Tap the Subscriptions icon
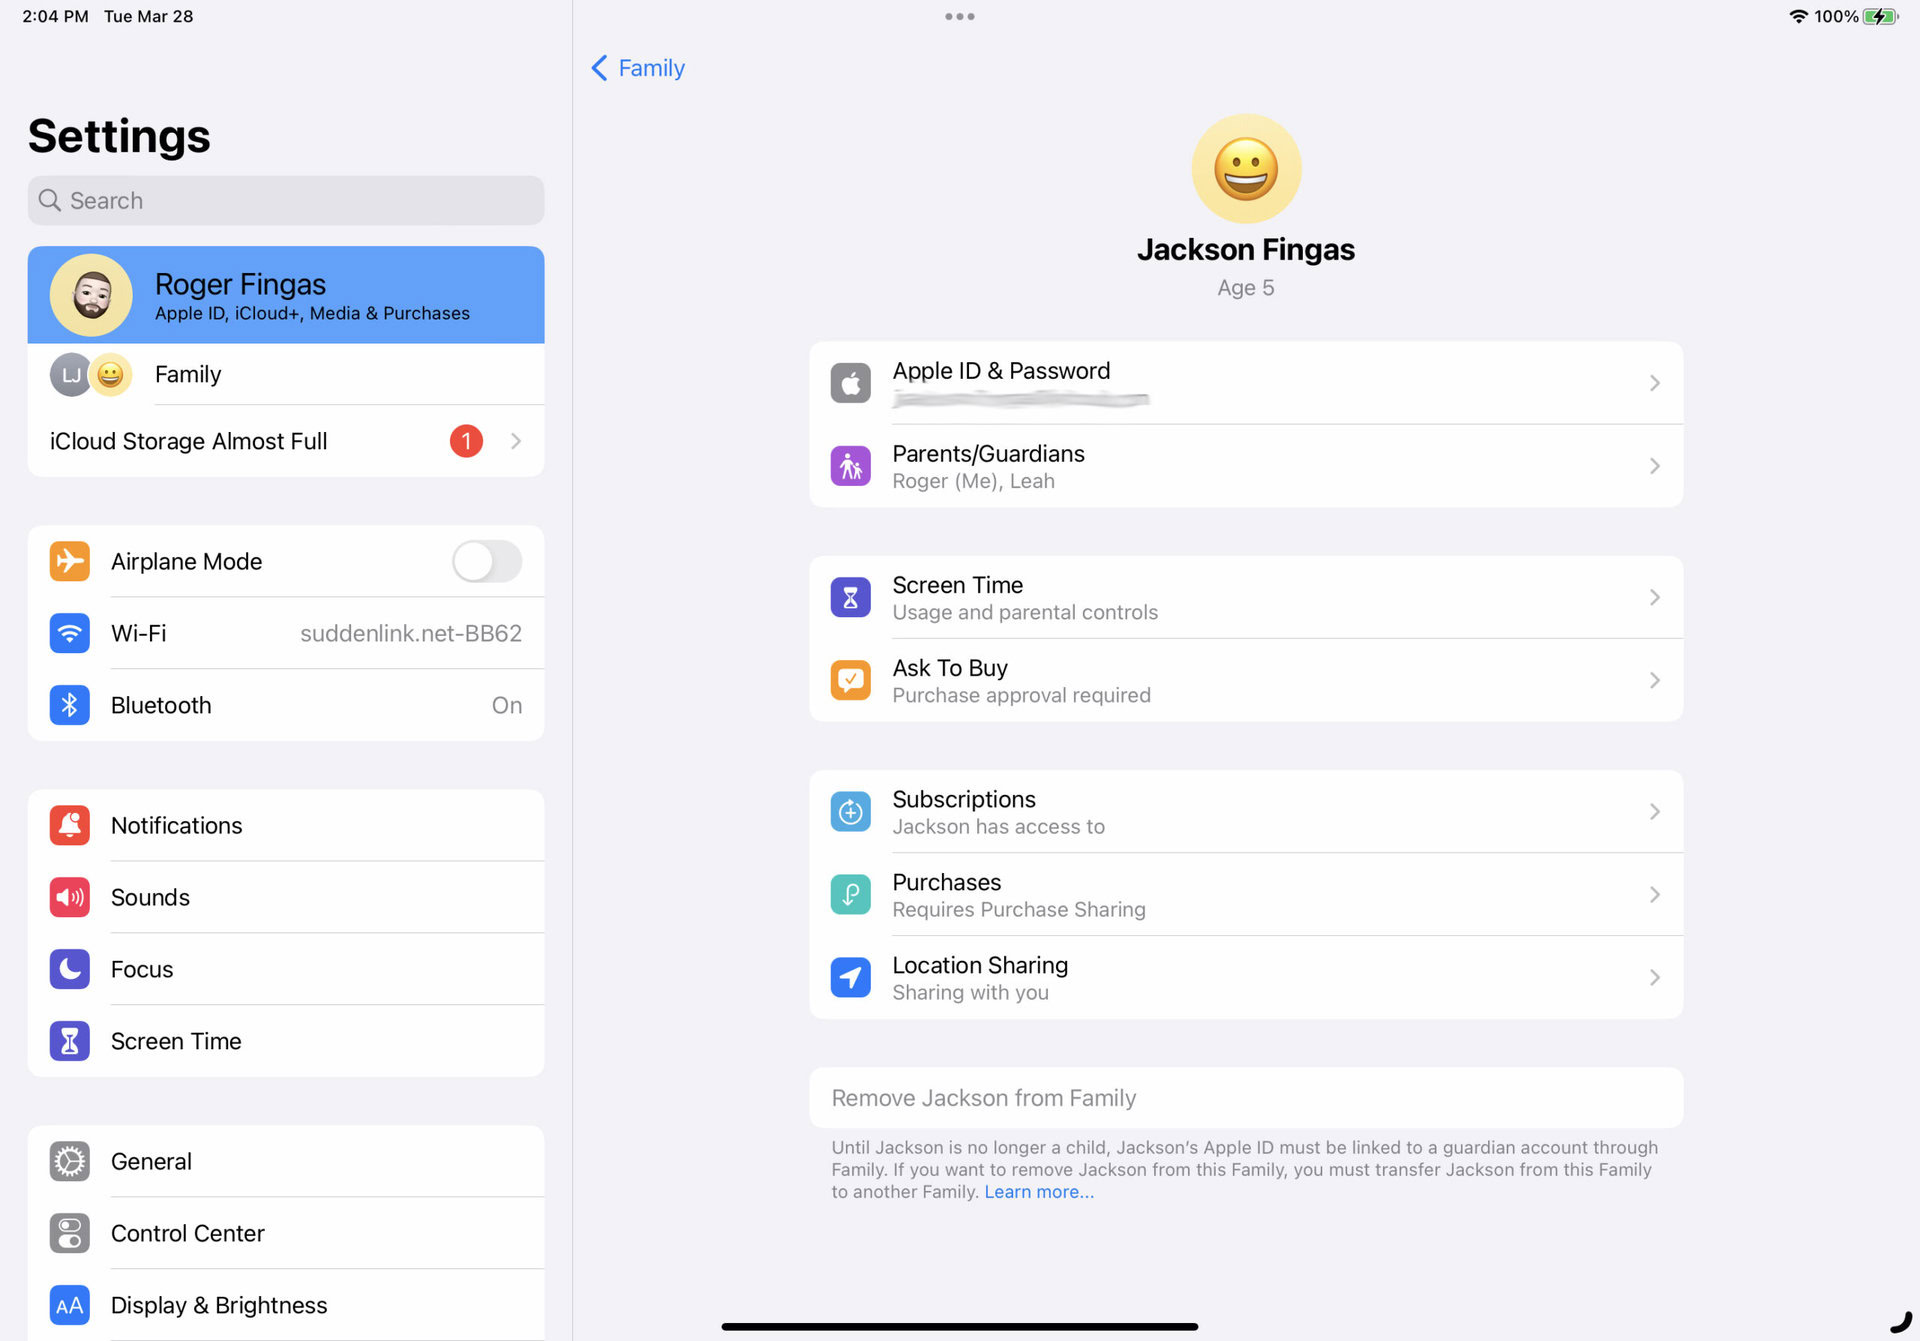 pos(850,812)
